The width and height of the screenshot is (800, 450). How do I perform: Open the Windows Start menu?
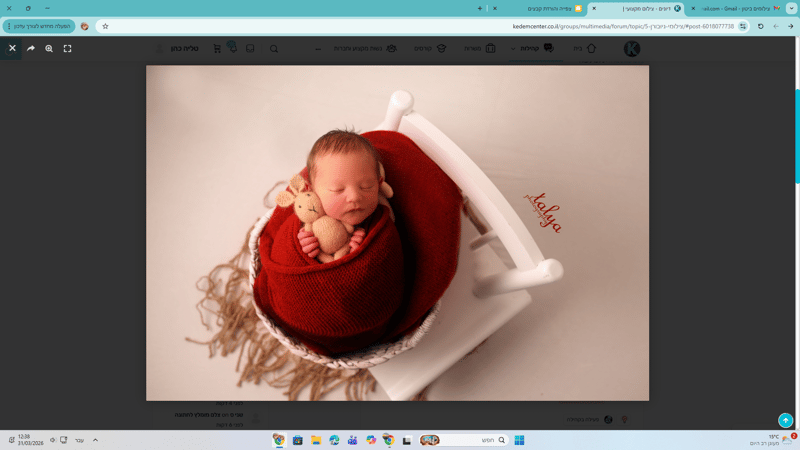(519, 440)
